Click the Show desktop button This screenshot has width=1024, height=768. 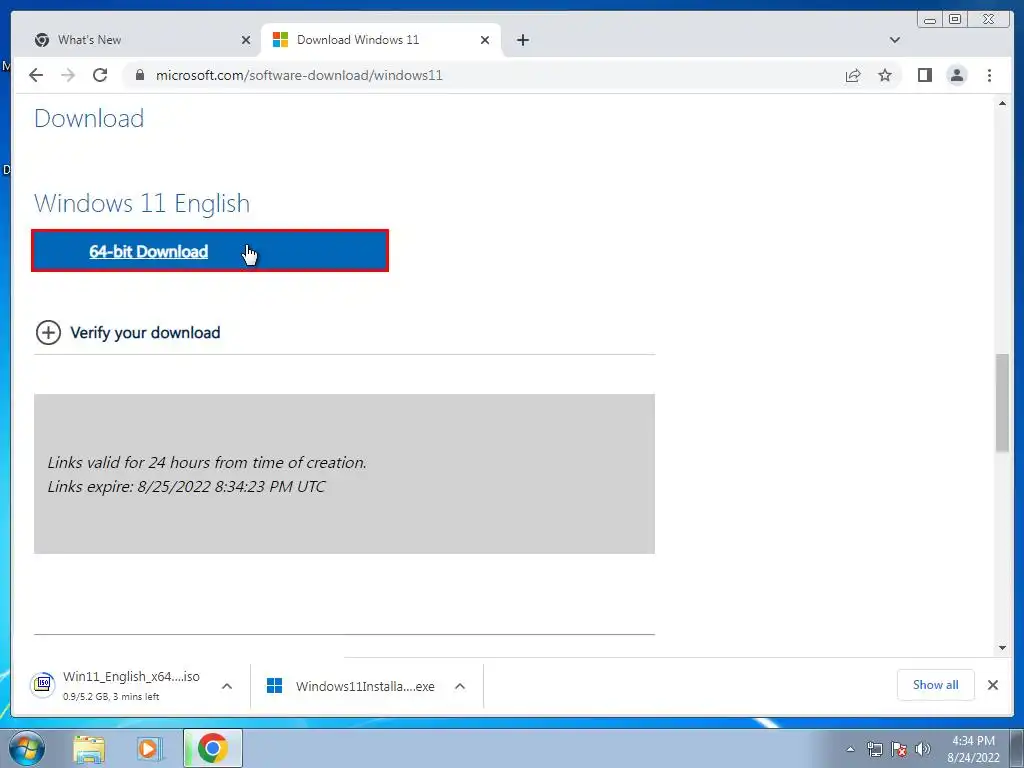click(1017, 748)
